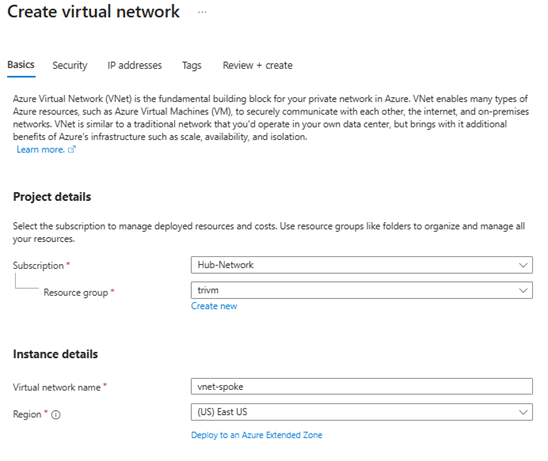Click the Instance details heading
Screen dimensions: 548x461
coord(55,354)
